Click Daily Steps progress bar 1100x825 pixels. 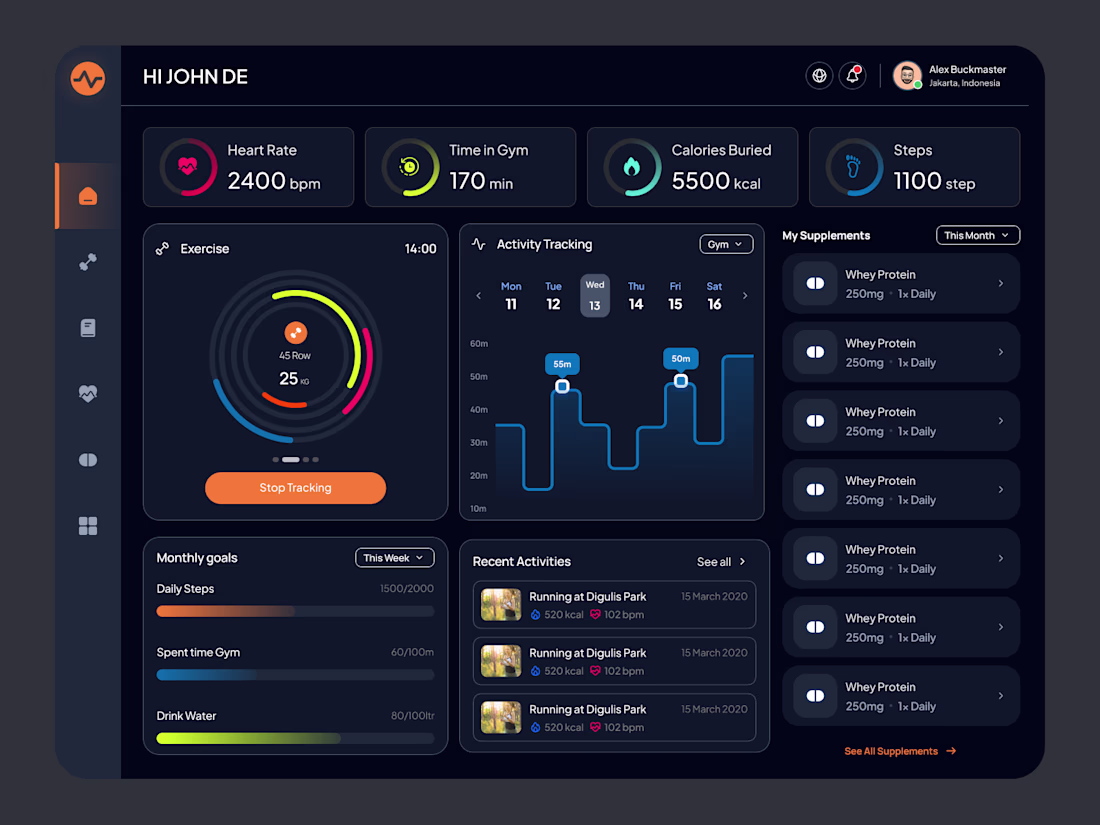pyautogui.click(x=295, y=611)
